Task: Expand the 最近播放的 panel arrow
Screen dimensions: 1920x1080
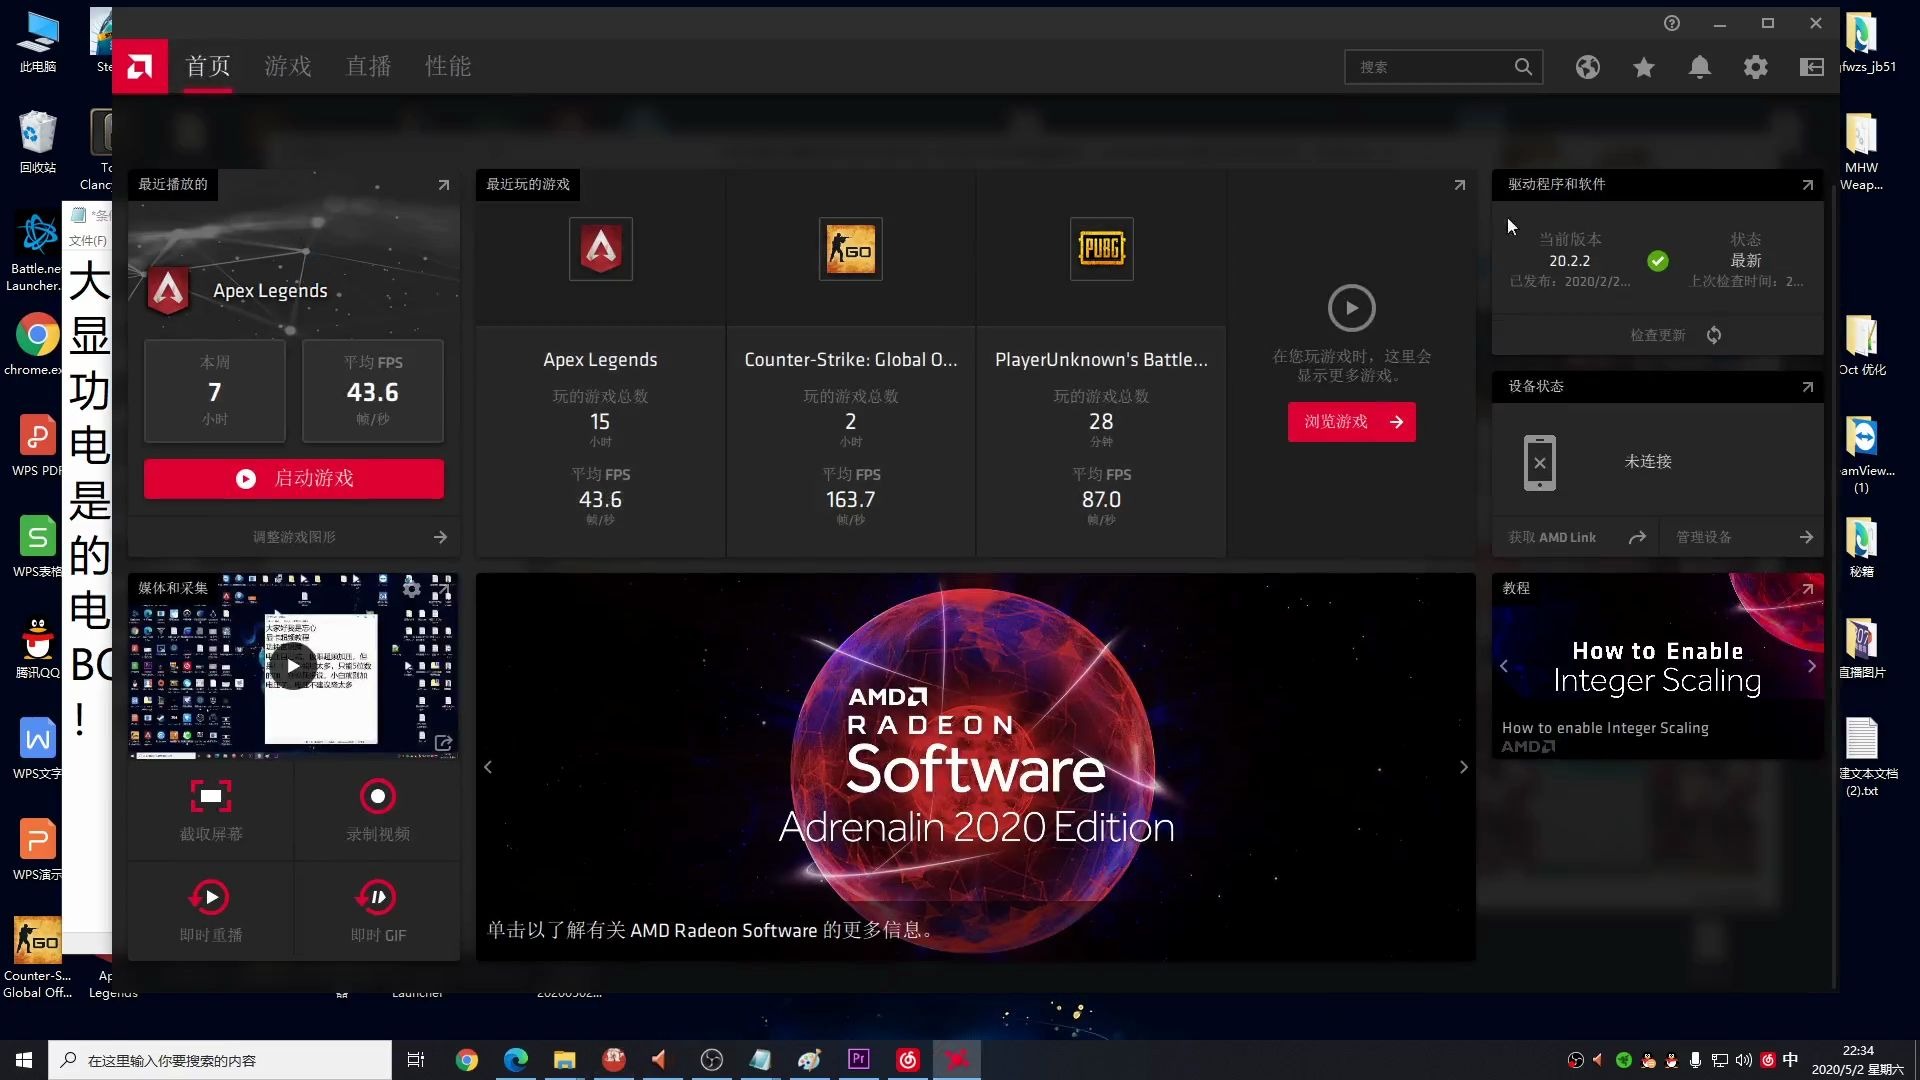Action: [x=444, y=185]
